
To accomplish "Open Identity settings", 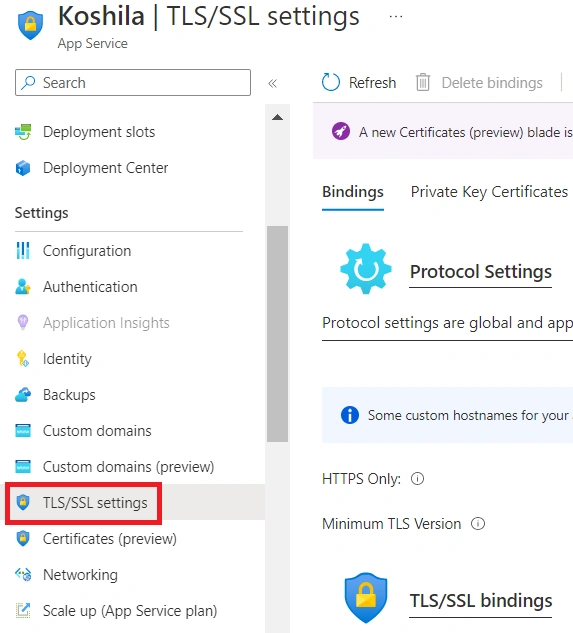I will click(x=67, y=359).
